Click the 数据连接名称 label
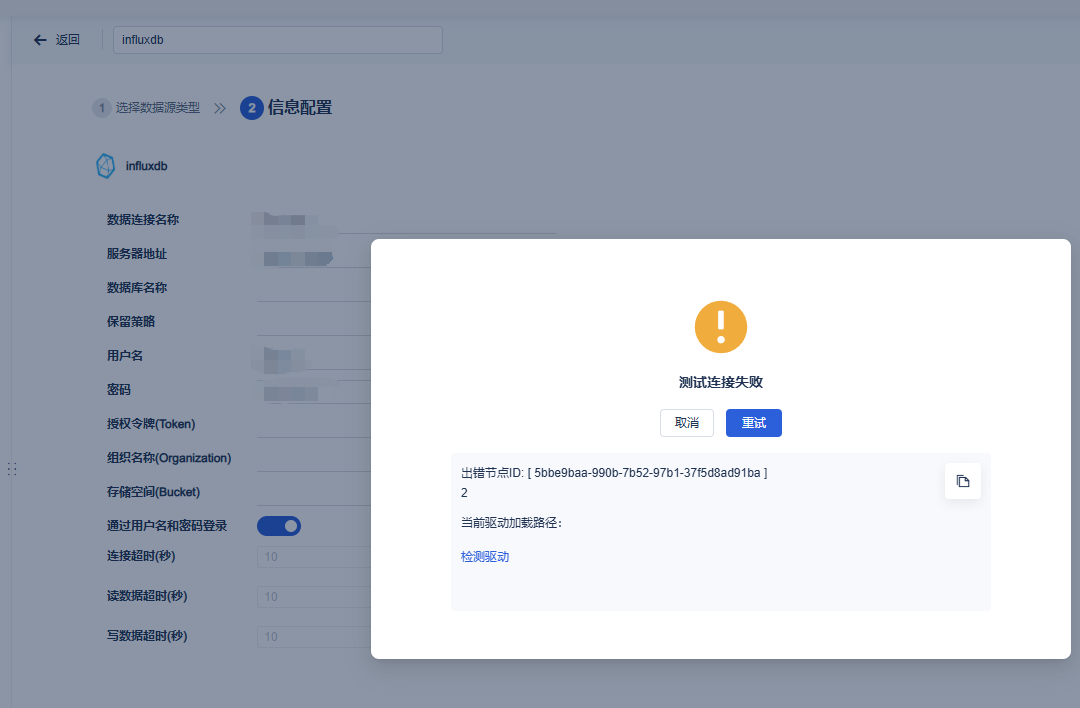The width and height of the screenshot is (1080, 708). pos(143,220)
